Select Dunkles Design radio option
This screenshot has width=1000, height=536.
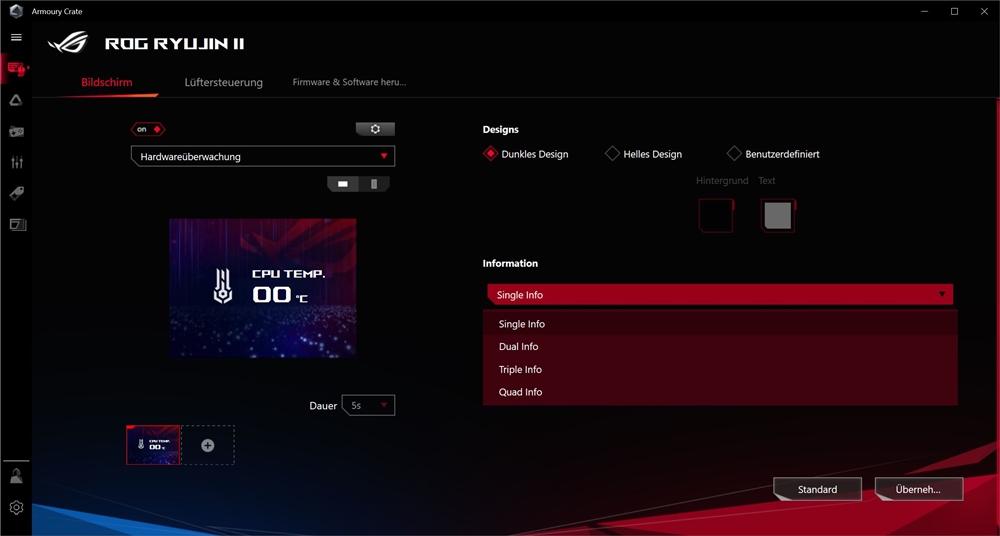(526, 154)
